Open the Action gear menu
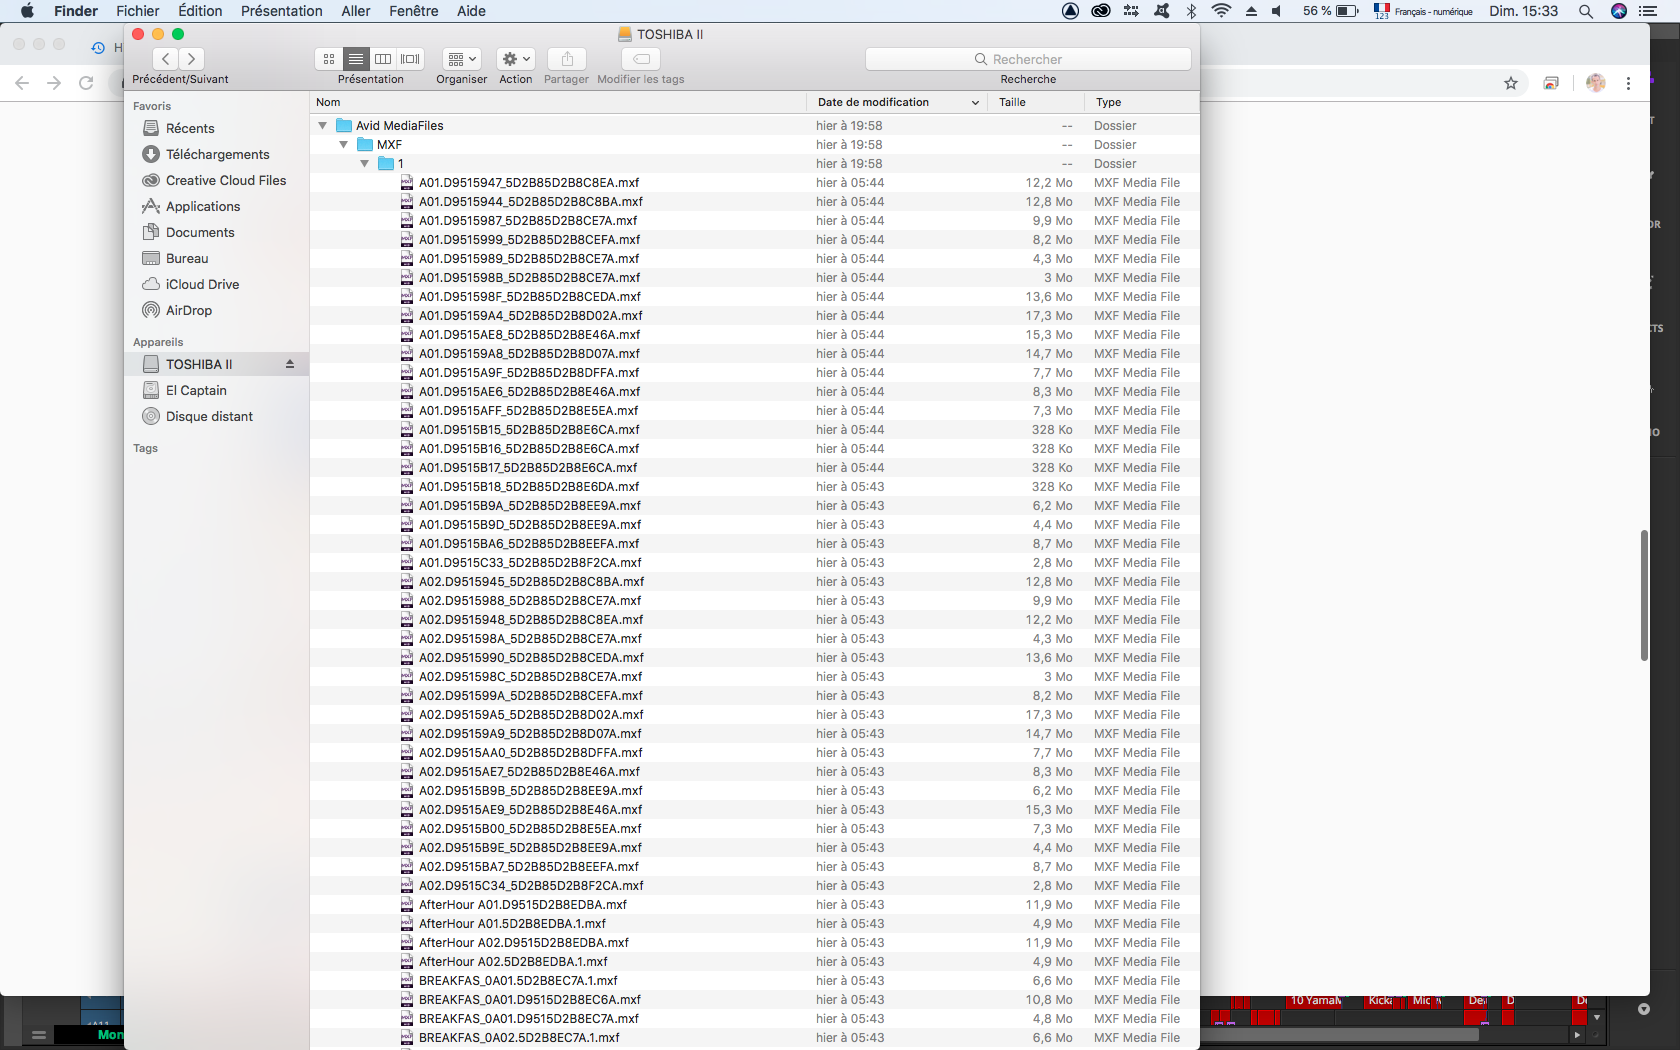Screen dimensions: 1680x1050 (516, 59)
